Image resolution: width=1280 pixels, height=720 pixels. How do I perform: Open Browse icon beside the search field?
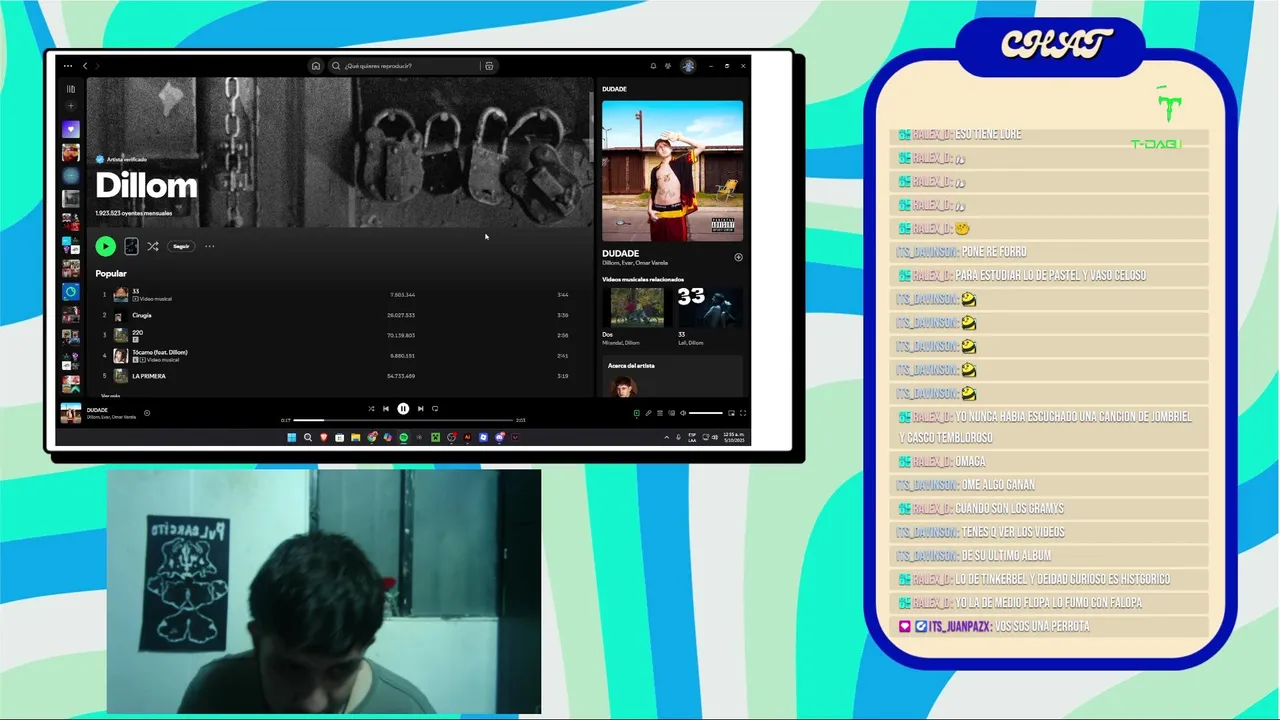coord(489,66)
